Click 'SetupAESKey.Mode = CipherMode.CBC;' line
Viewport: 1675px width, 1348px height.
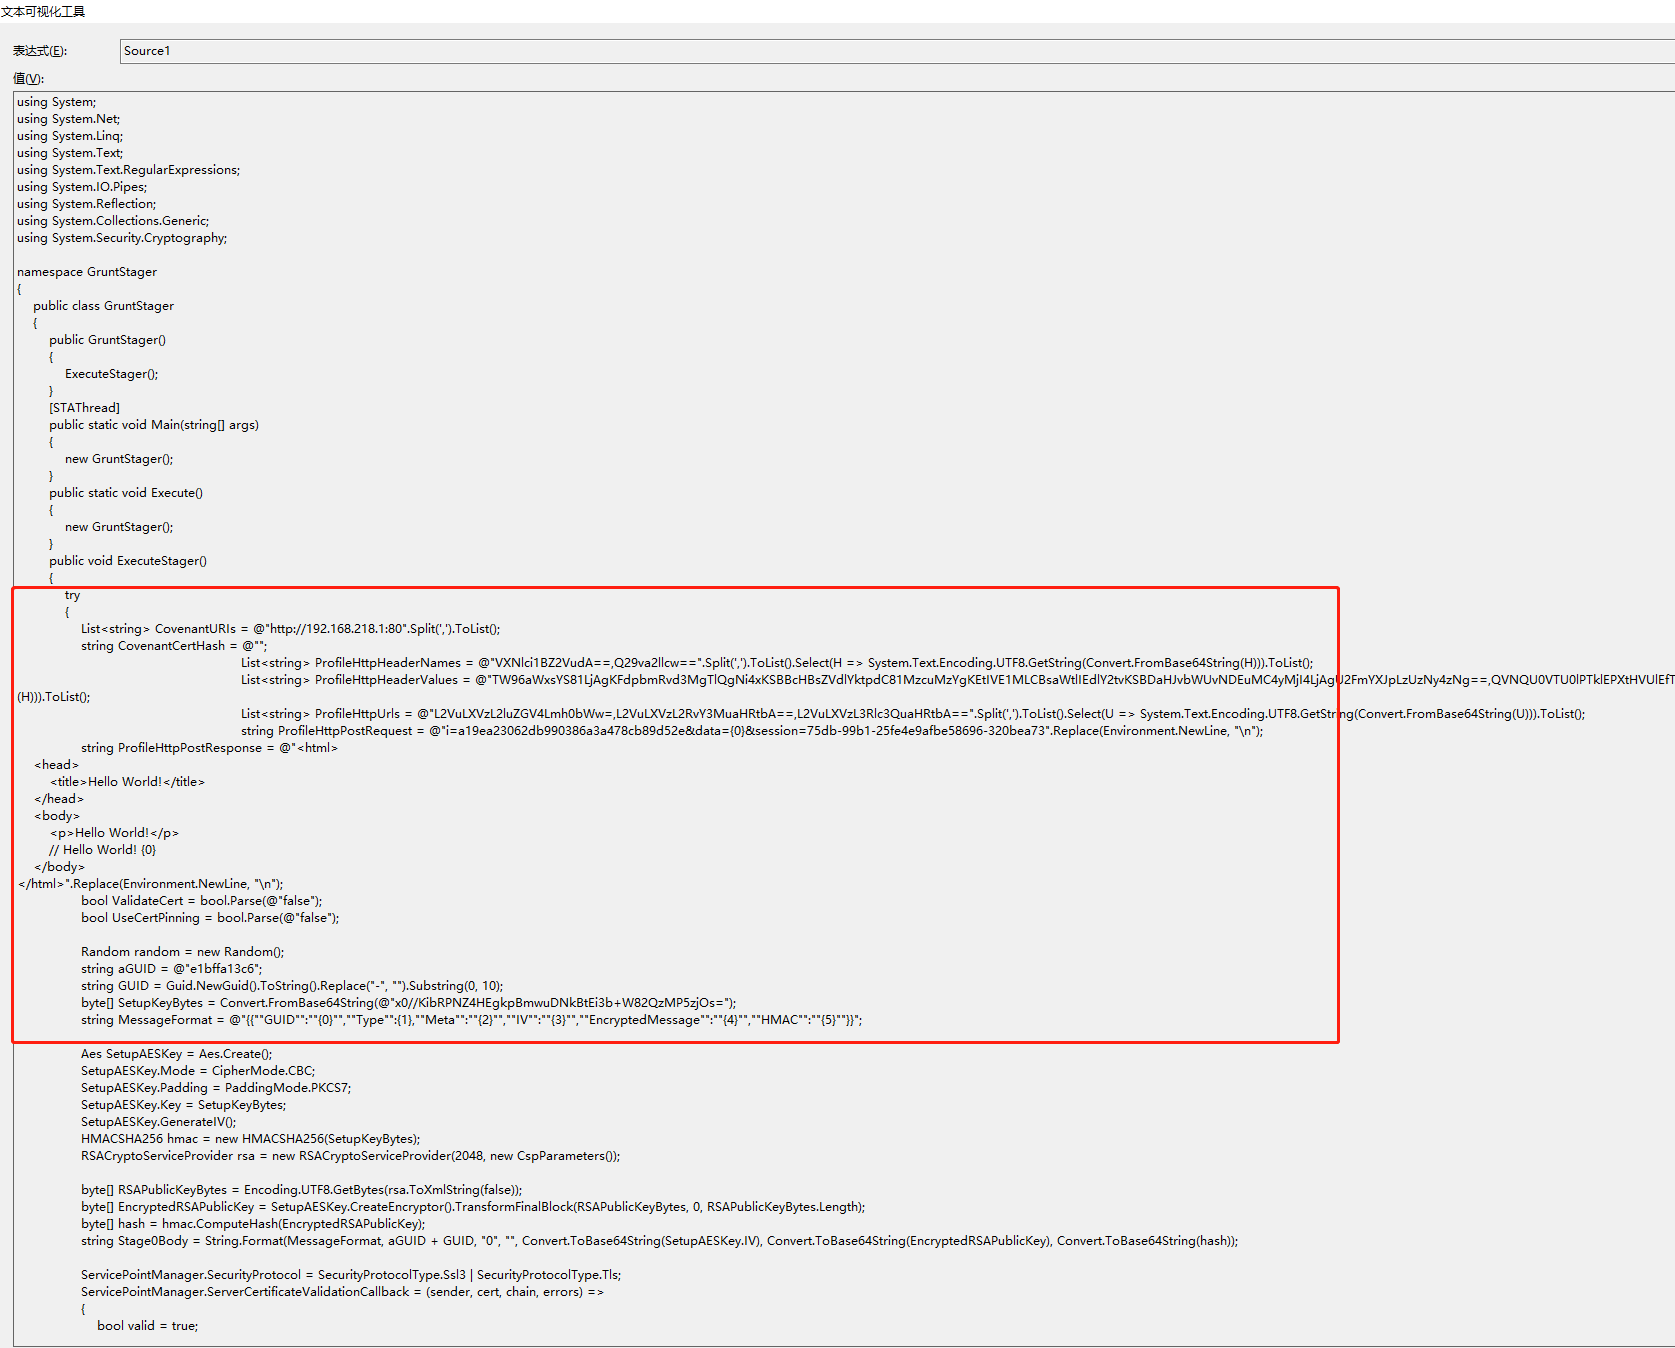click(198, 1071)
